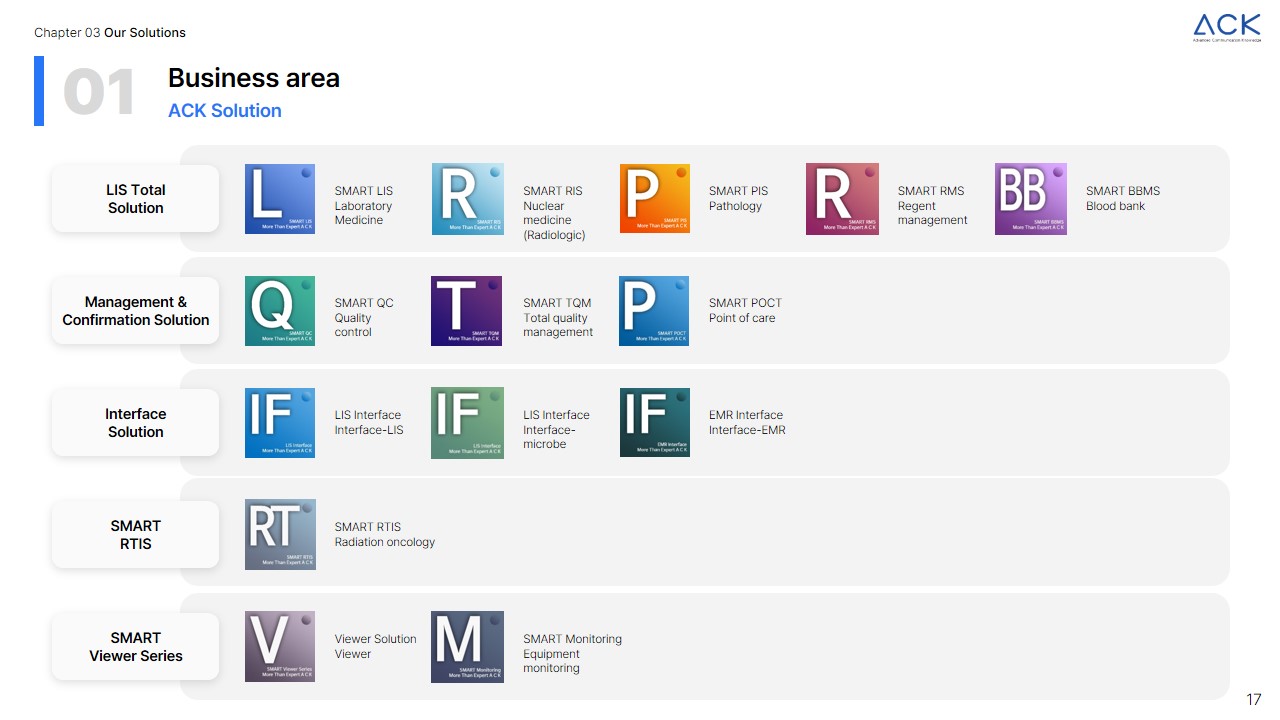Image resolution: width=1280 pixels, height=720 pixels.
Task: Click the ACK Solution subtitle text
Action: click(x=224, y=111)
